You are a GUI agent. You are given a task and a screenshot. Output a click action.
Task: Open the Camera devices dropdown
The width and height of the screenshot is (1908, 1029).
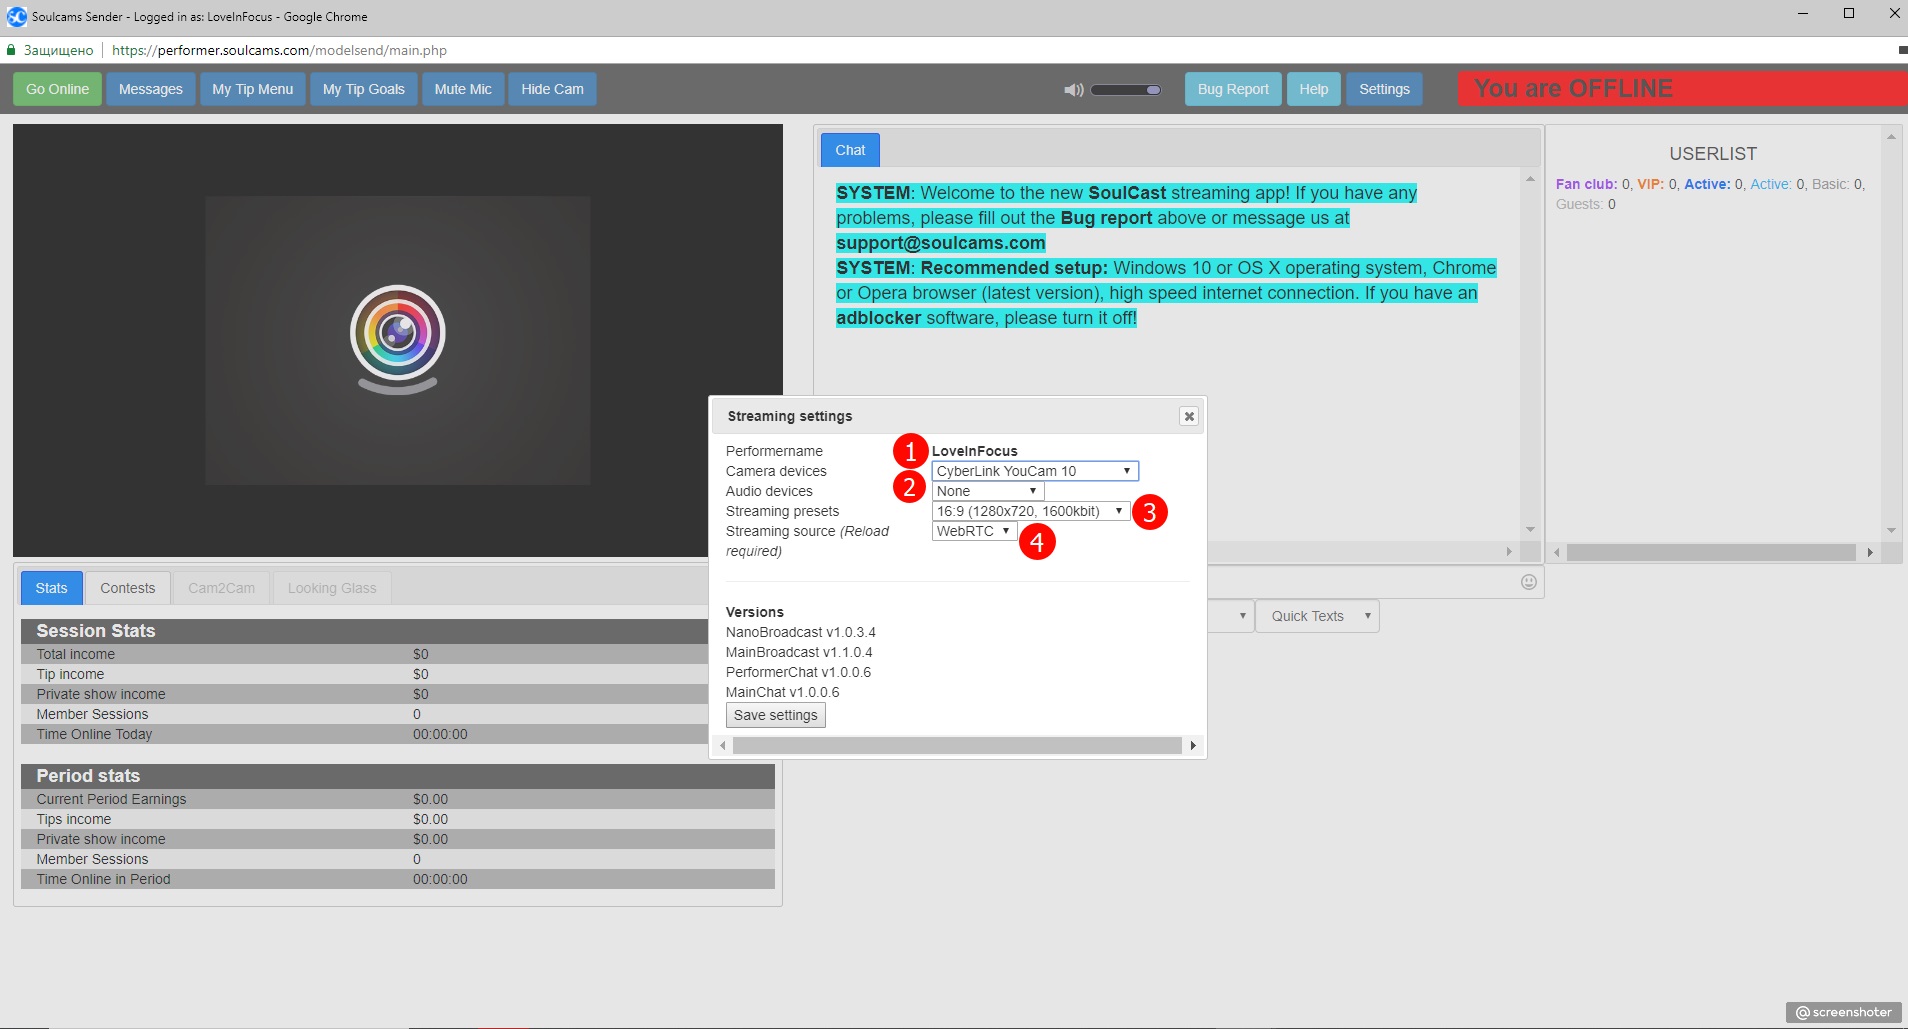[x=1034, y=471]
